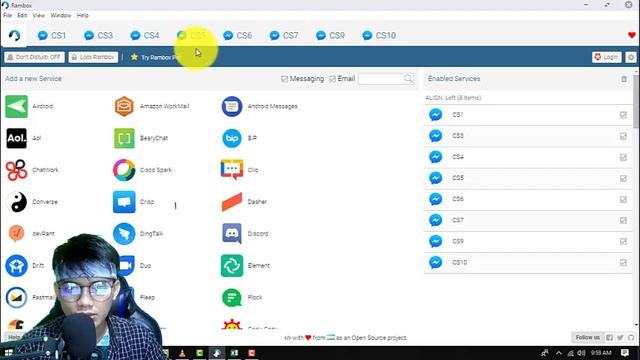Add the Element service icon
The height and width of the screenshot is (360, 640).
pos(232,265)
